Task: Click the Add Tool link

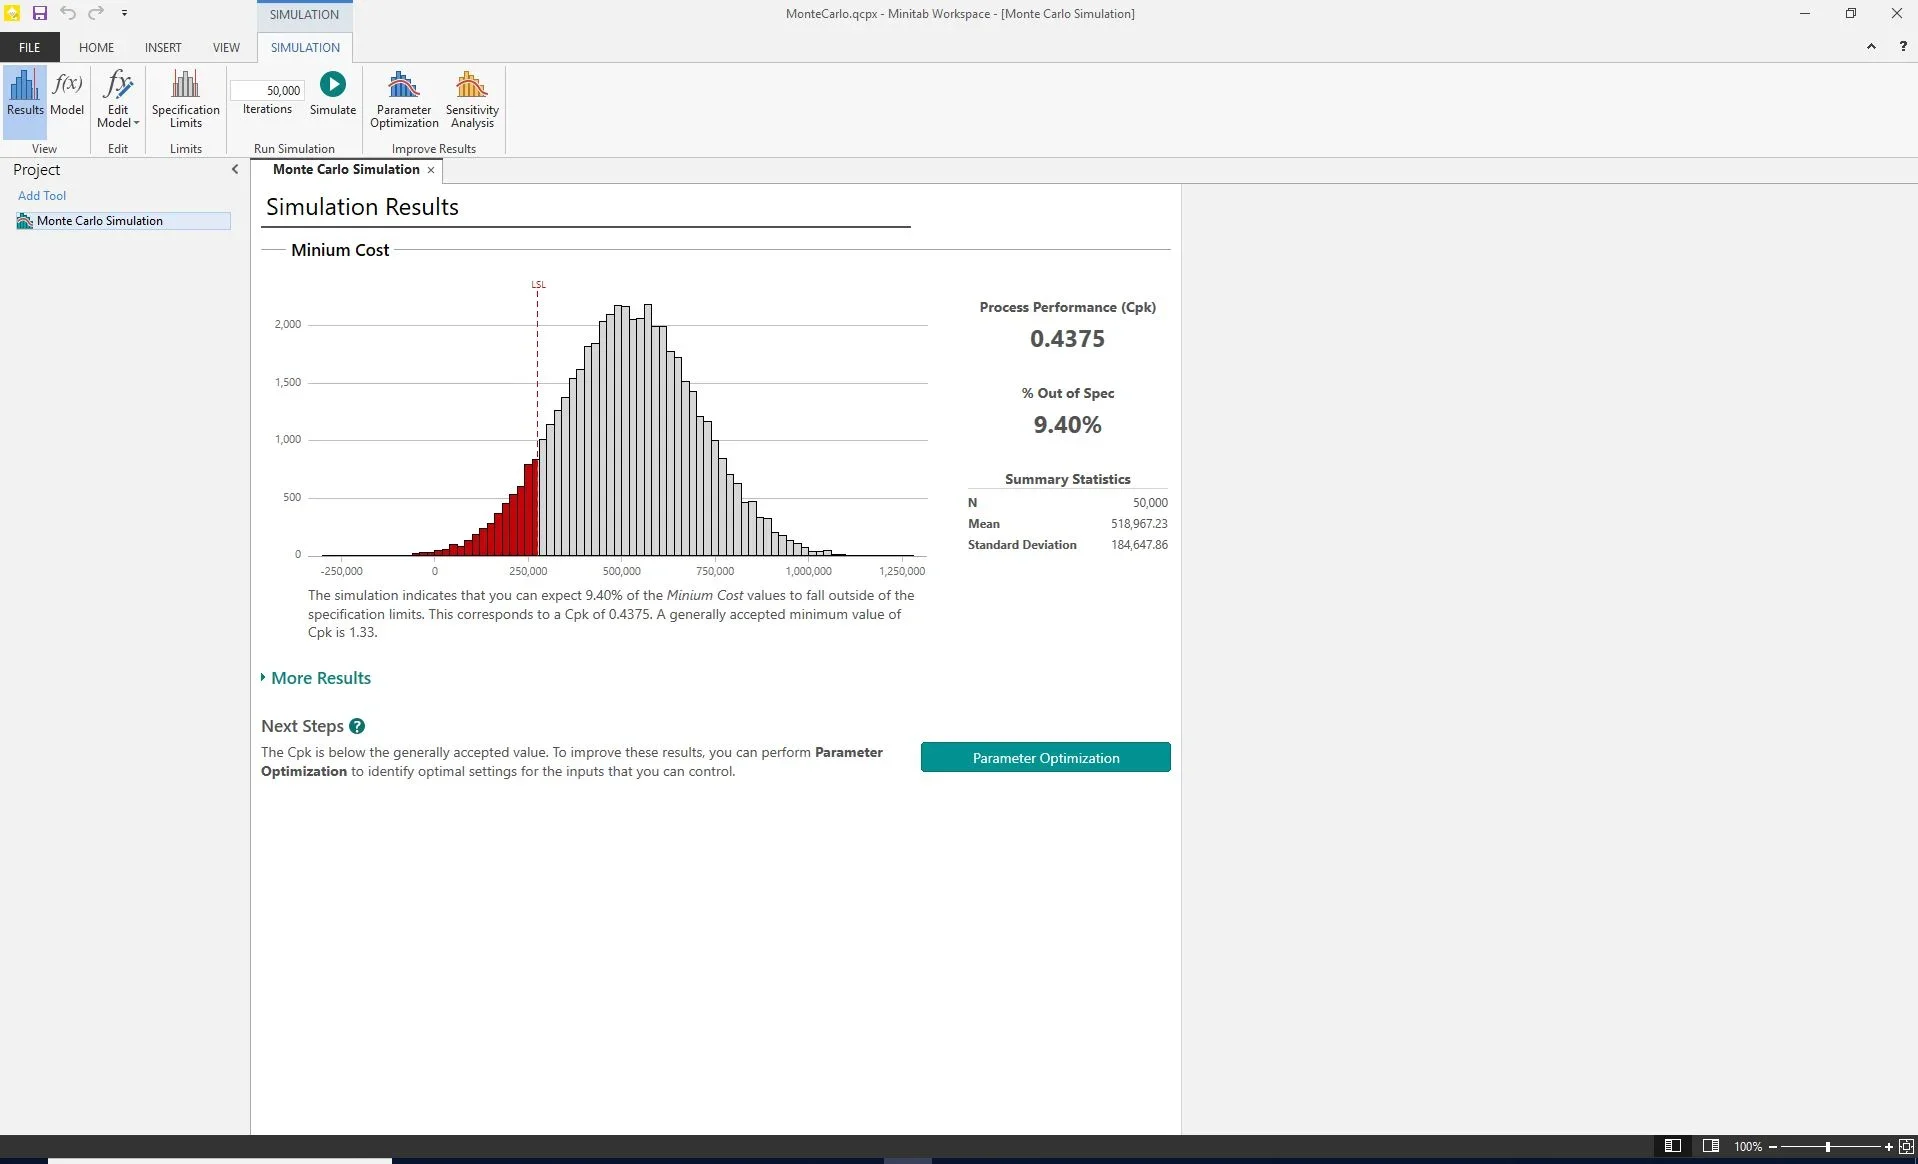Action: 42,195
